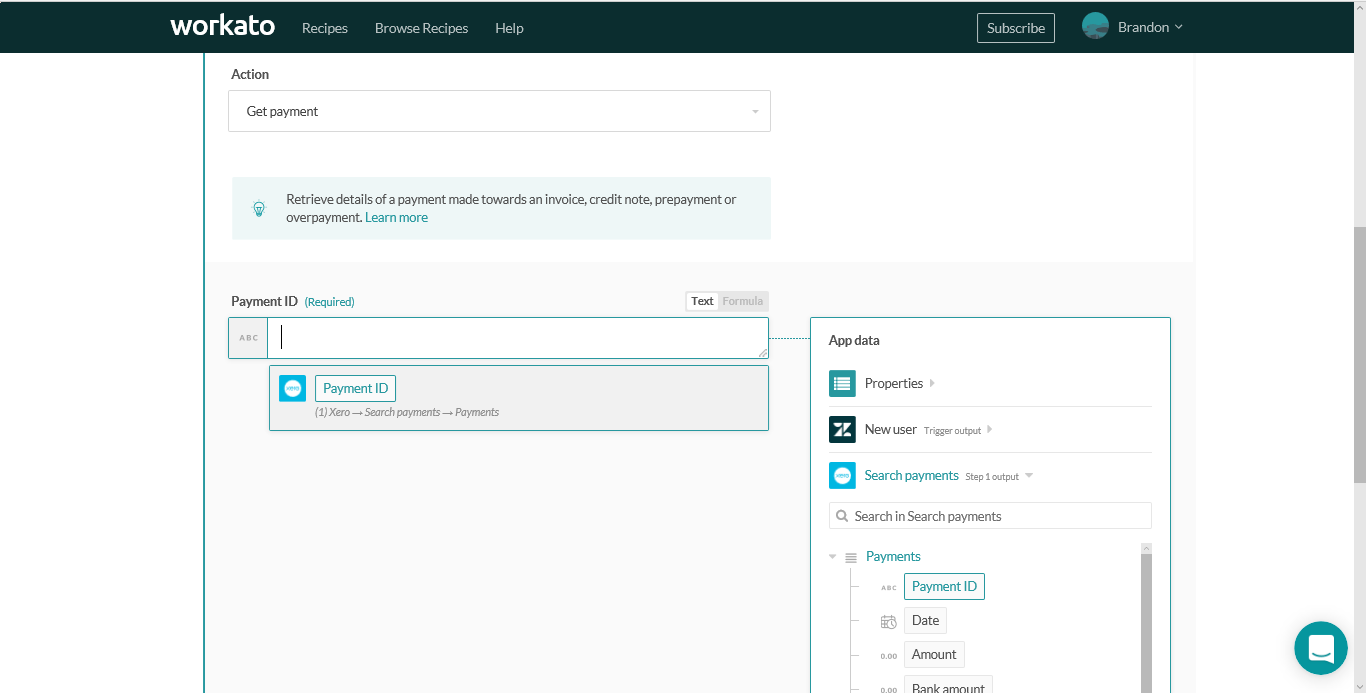Open the chat support bubble
This screenshot has height=695, width=1368.
click(x=1320, y=647)
